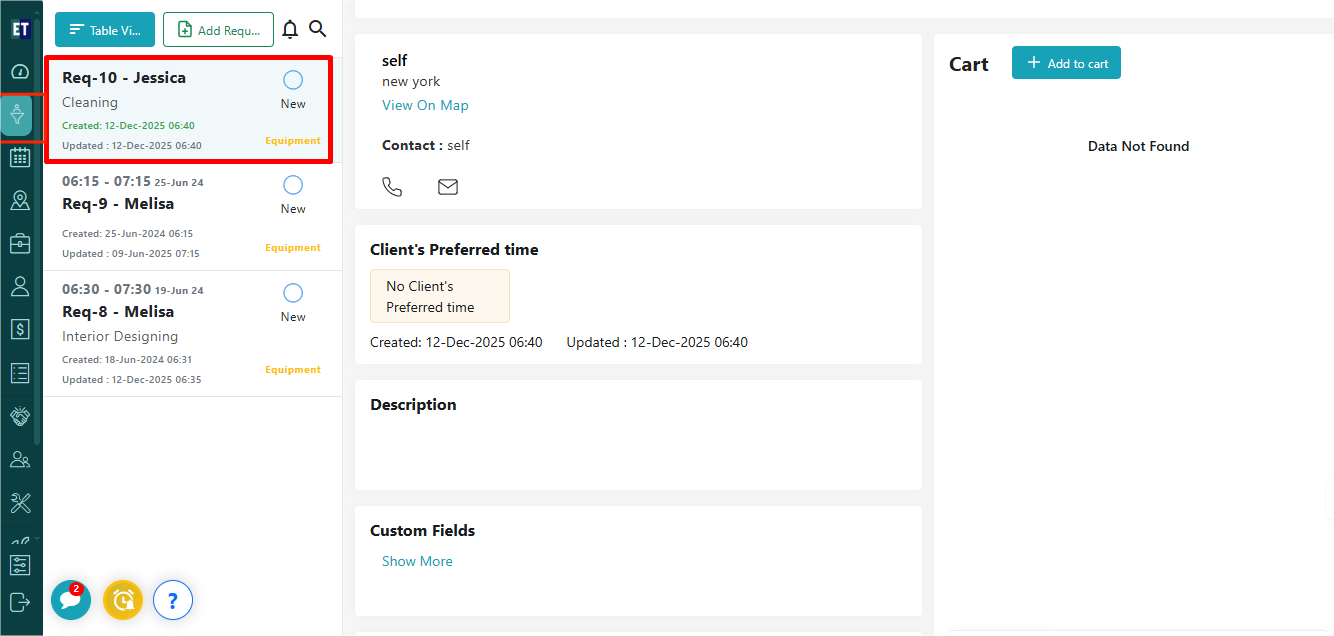Open the calendar icon in sidebar
1334x636 pixels.
[19, 158]
